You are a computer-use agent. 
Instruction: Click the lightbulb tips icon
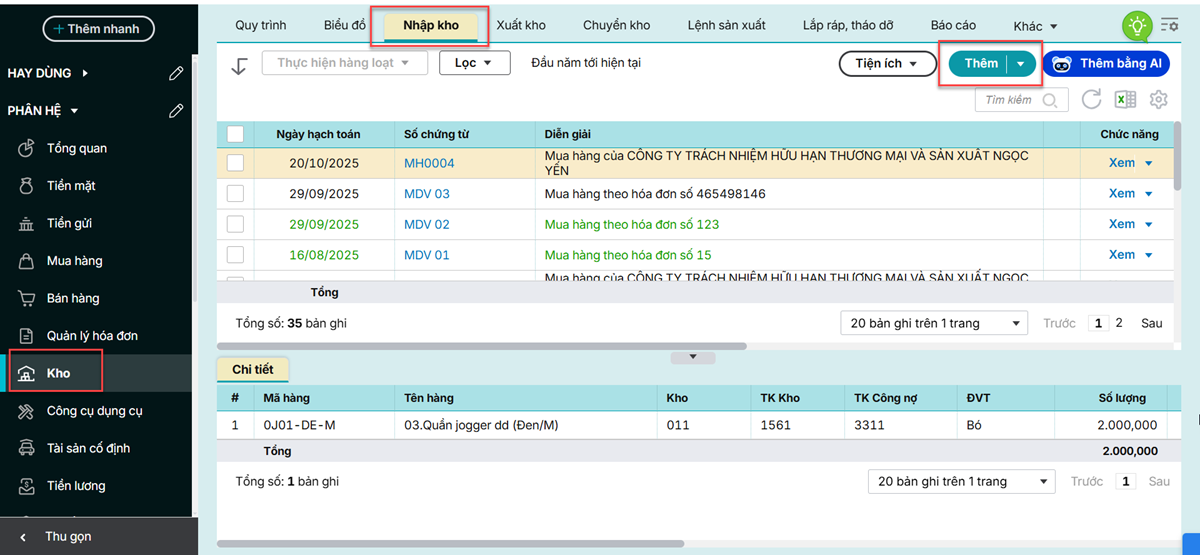pyautogui.click(x=1136, y=26)
